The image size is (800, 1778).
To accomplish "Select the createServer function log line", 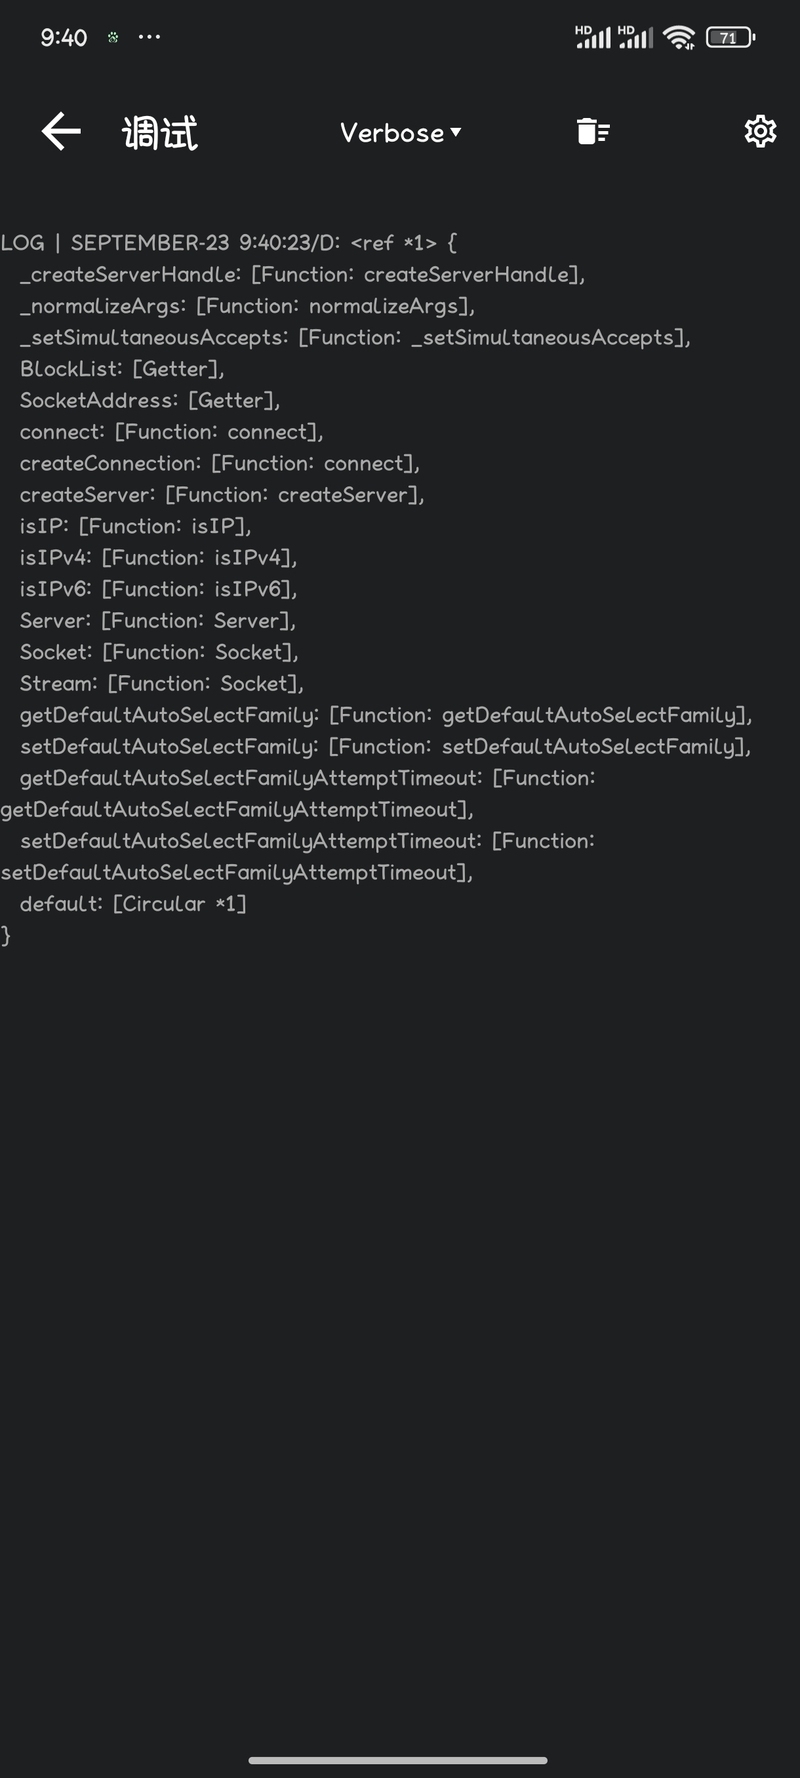I will (x=222, y=495).
